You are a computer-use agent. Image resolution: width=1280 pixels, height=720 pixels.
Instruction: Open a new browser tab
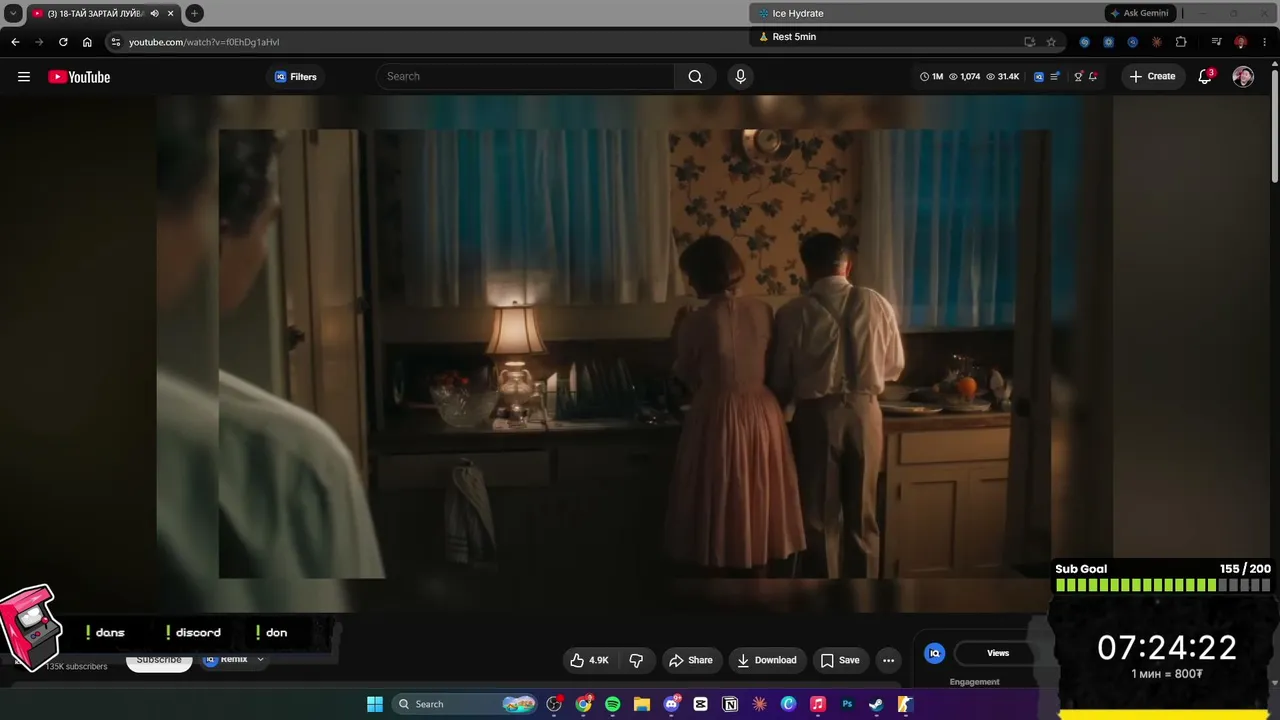tap(194, 14)
